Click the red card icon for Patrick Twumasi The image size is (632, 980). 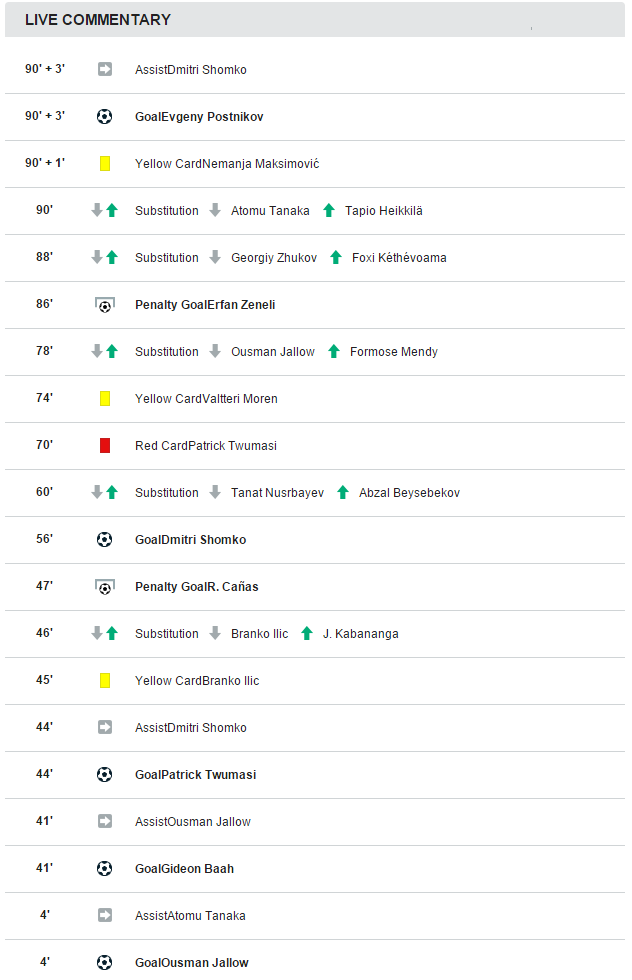(x=105, y=446)
